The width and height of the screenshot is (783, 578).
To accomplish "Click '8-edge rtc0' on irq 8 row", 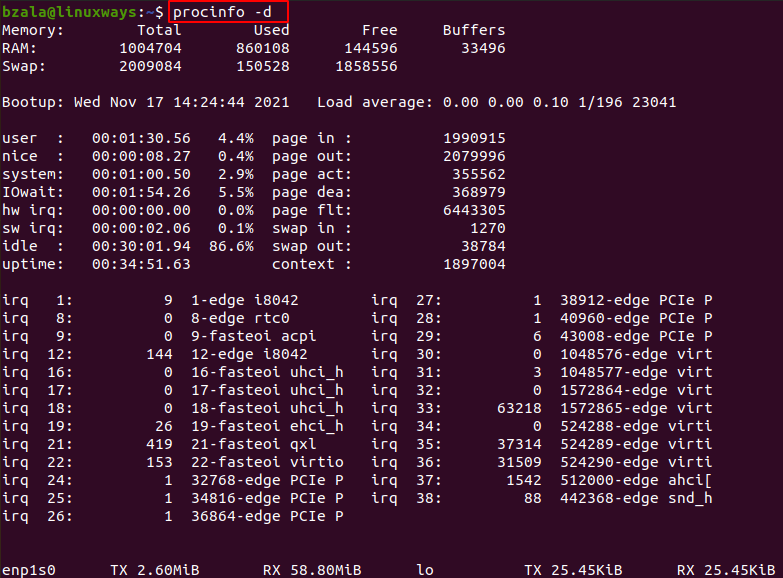I will (x=240, y=318).
